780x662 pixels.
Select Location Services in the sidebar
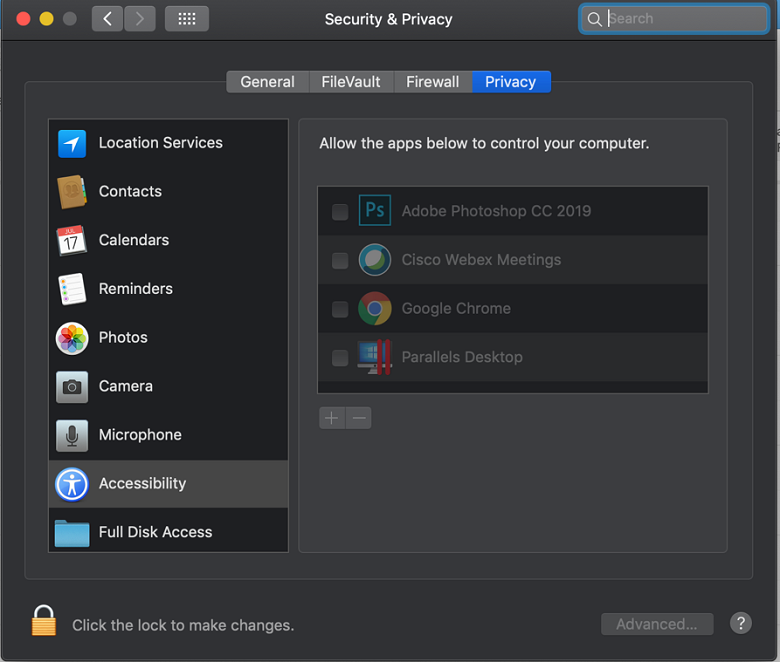pos(160,143)
